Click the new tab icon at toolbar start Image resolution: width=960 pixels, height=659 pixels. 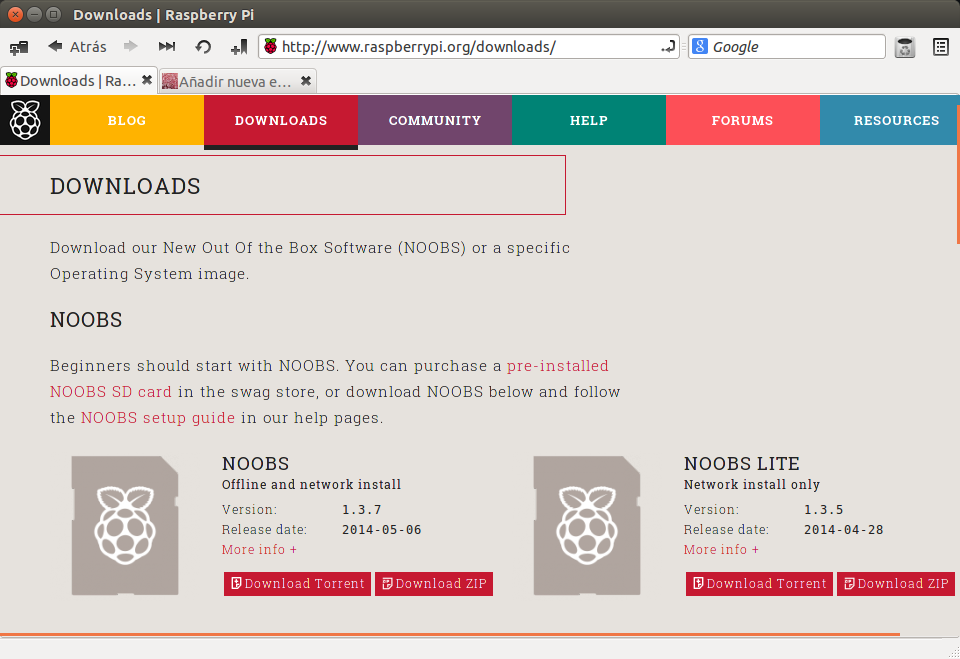(x=19, y=47)
